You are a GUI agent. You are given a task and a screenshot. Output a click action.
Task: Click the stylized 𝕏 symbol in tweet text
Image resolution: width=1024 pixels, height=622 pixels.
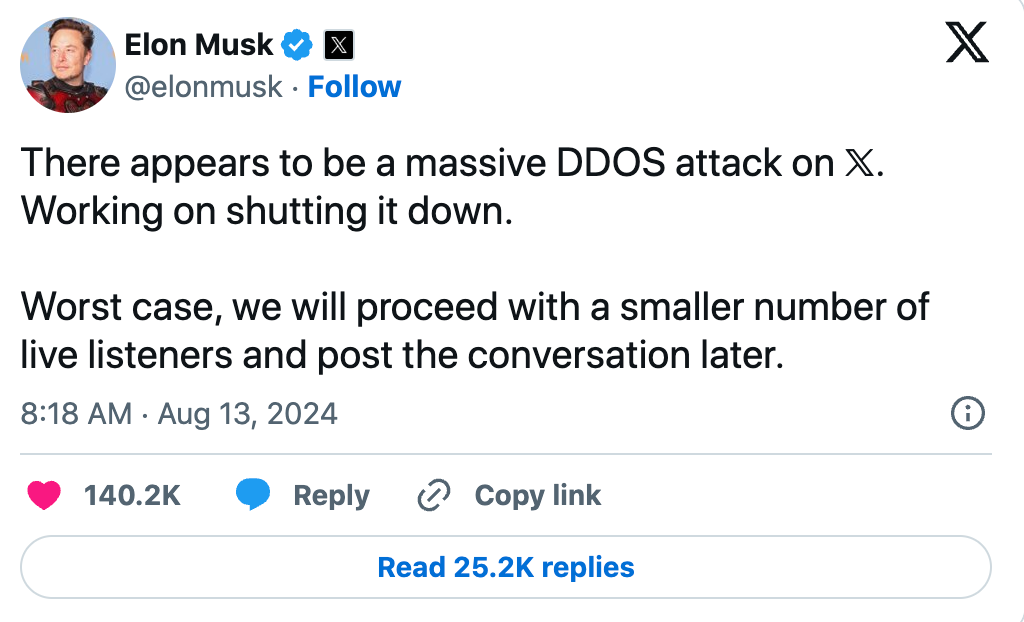tap(858, 163)
